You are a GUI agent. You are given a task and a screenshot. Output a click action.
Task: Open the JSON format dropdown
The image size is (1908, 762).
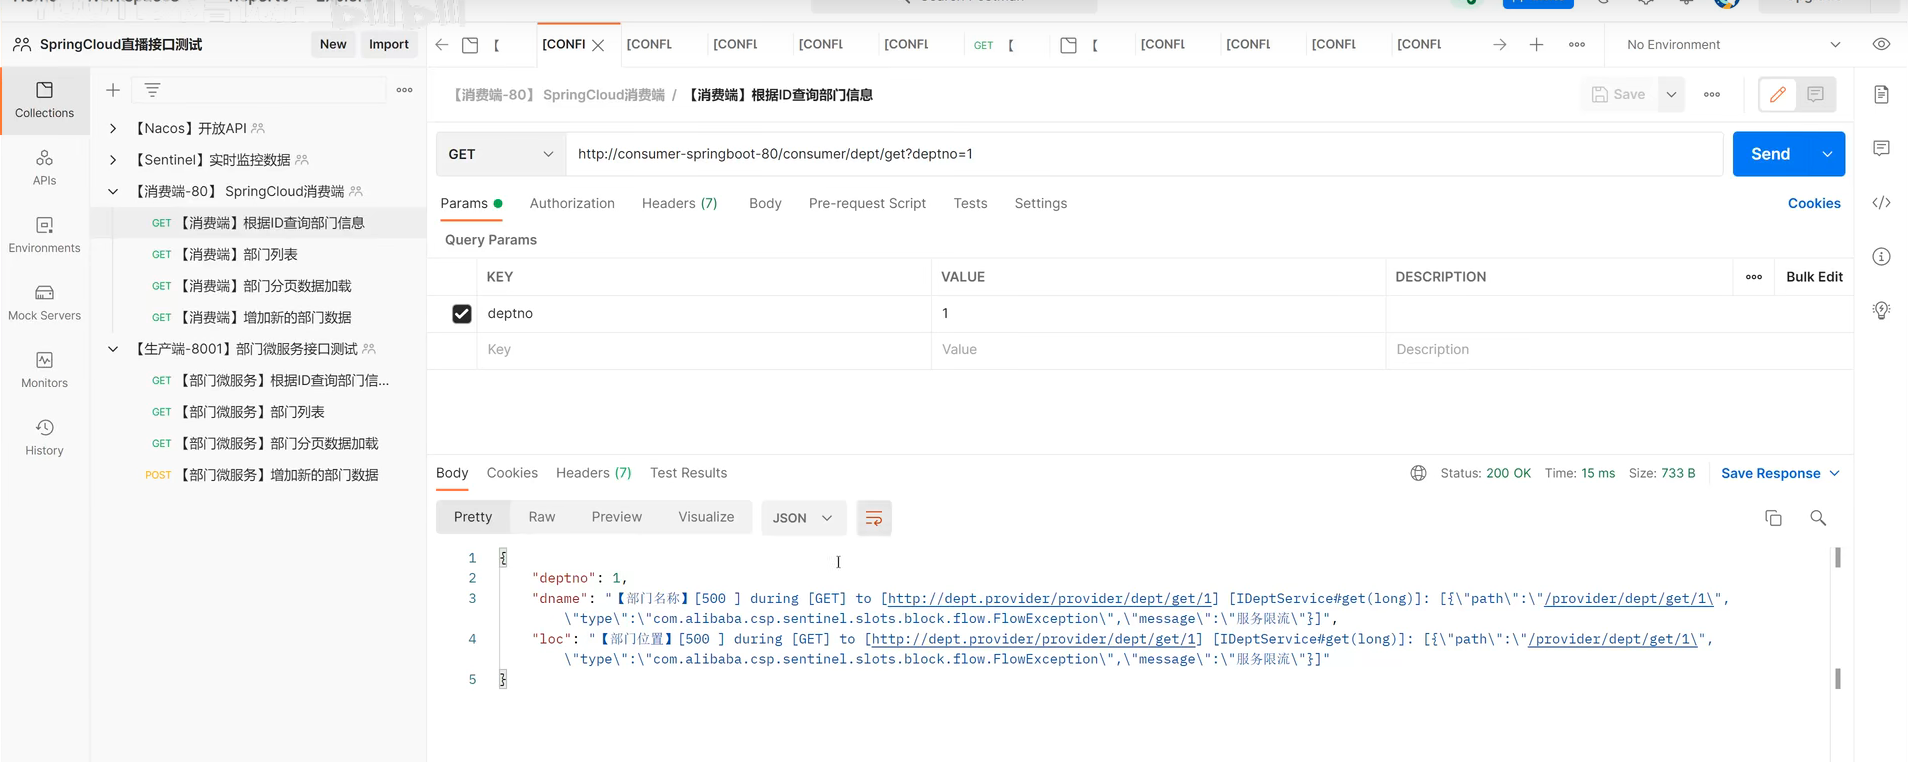803,518
